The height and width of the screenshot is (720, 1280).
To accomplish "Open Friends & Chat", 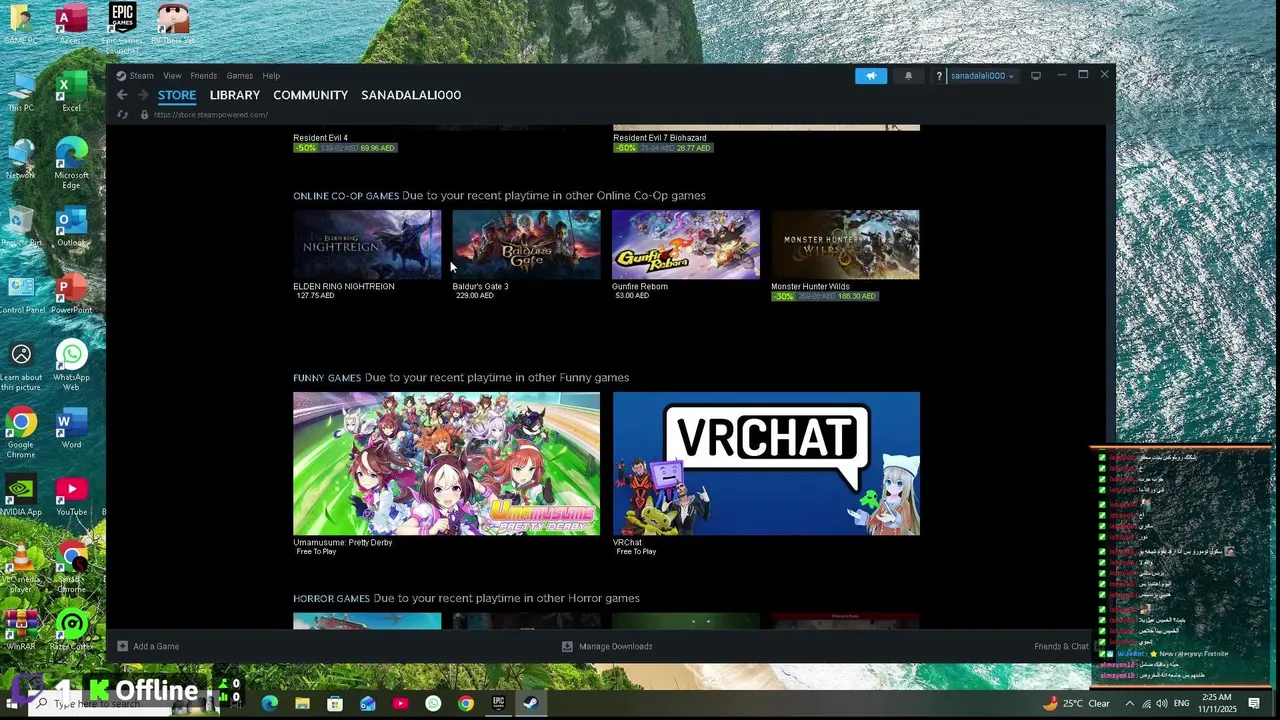I will pyautogui.click(x=1062, y=646).
